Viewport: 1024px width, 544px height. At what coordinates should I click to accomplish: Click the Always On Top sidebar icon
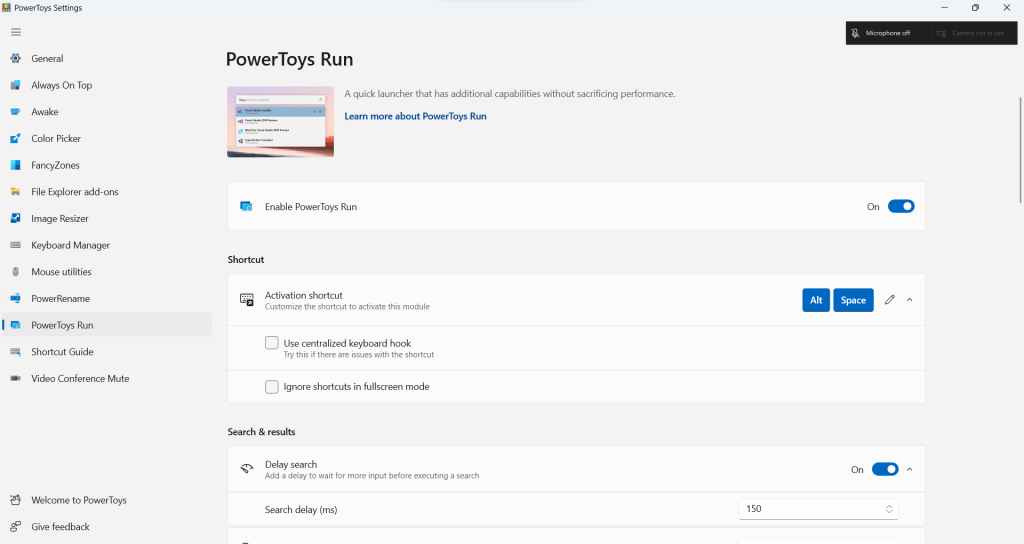(16, 85)
